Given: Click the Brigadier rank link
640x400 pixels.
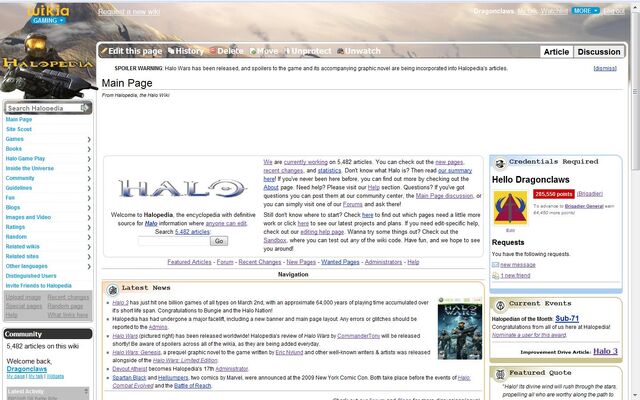Looking at the screenshot, I should (589, 194).
